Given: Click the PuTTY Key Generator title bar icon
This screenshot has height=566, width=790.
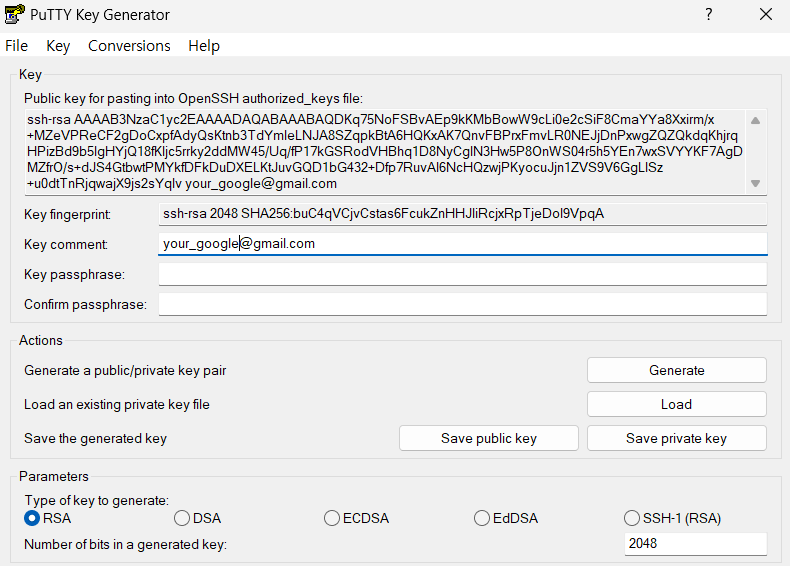Looking at the screenshot, I should click(x=14, y=14).
